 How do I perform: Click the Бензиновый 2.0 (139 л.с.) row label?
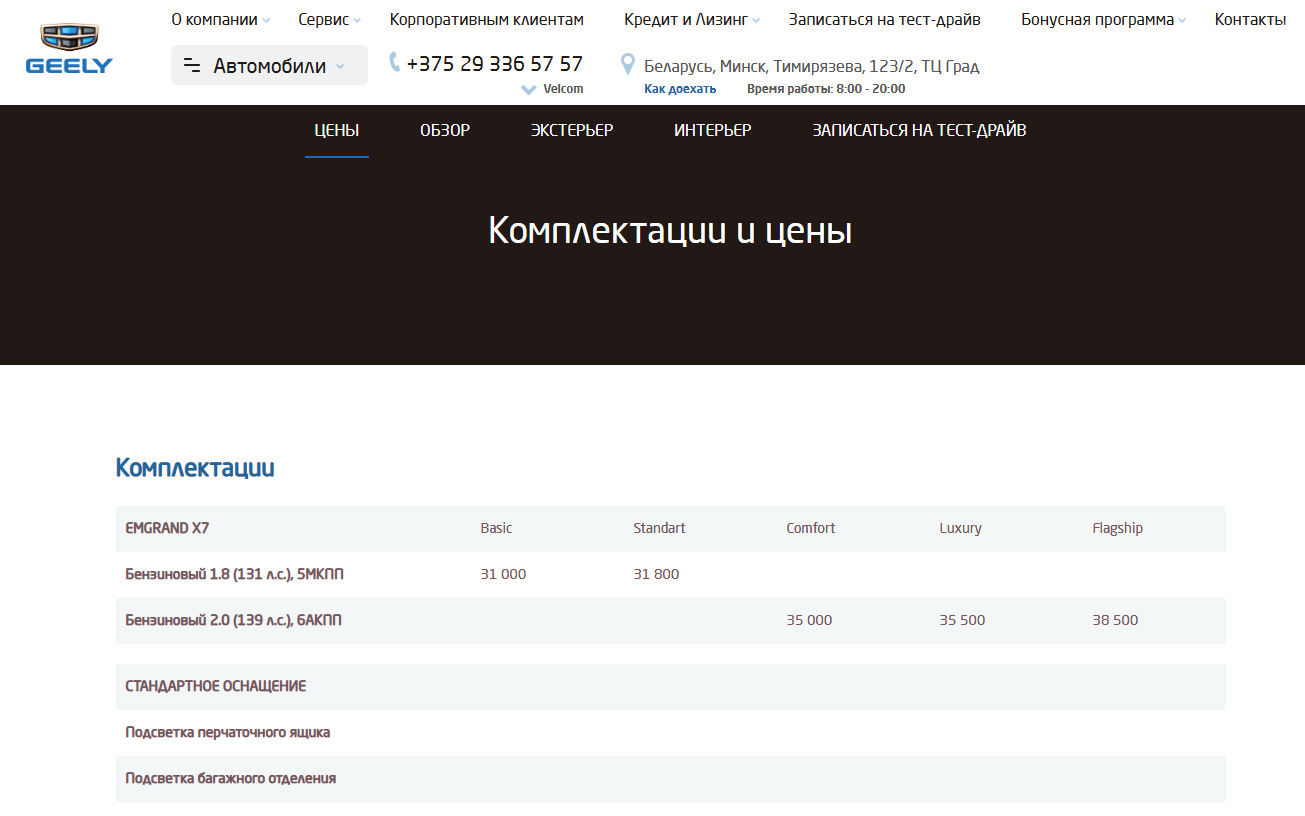click(233, 620)
